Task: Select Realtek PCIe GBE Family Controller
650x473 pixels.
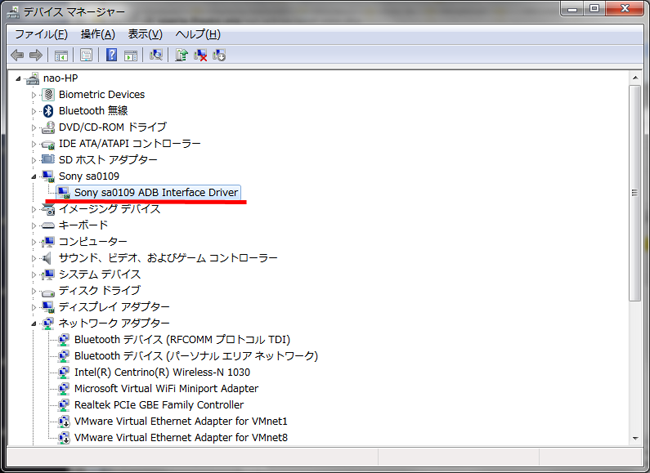Action: click(x=159, y=405)
